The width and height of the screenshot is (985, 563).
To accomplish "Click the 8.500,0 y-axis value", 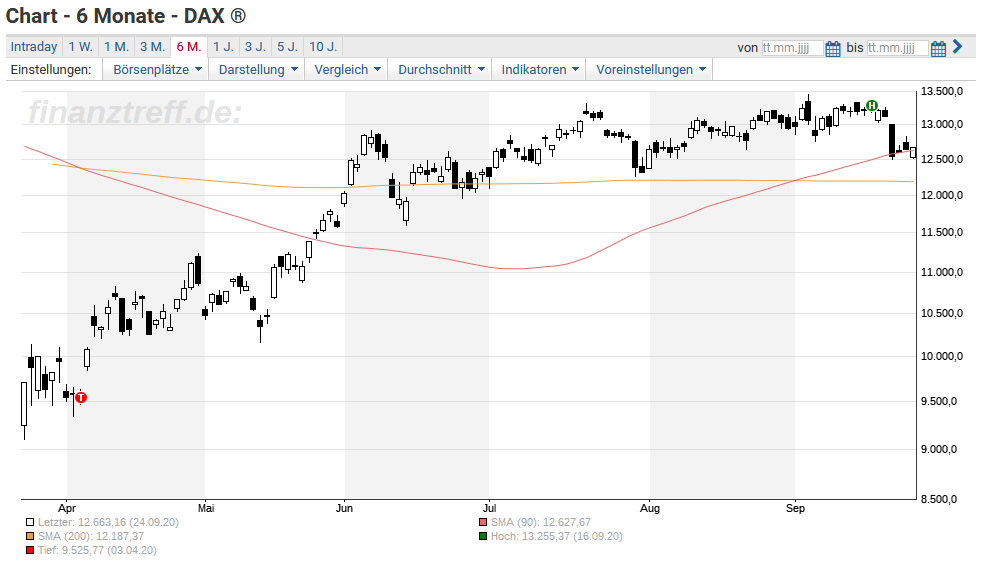I will 939,500.
